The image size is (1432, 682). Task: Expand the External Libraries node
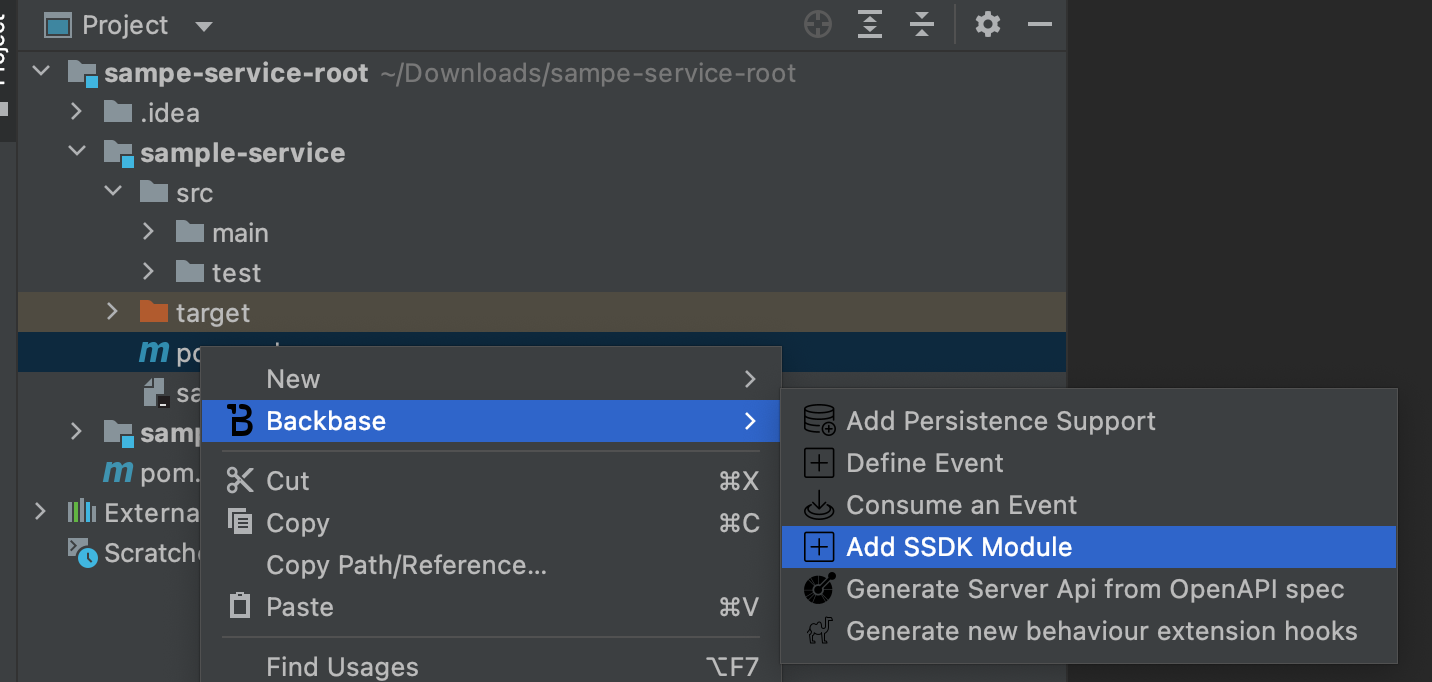pos(41,512)
